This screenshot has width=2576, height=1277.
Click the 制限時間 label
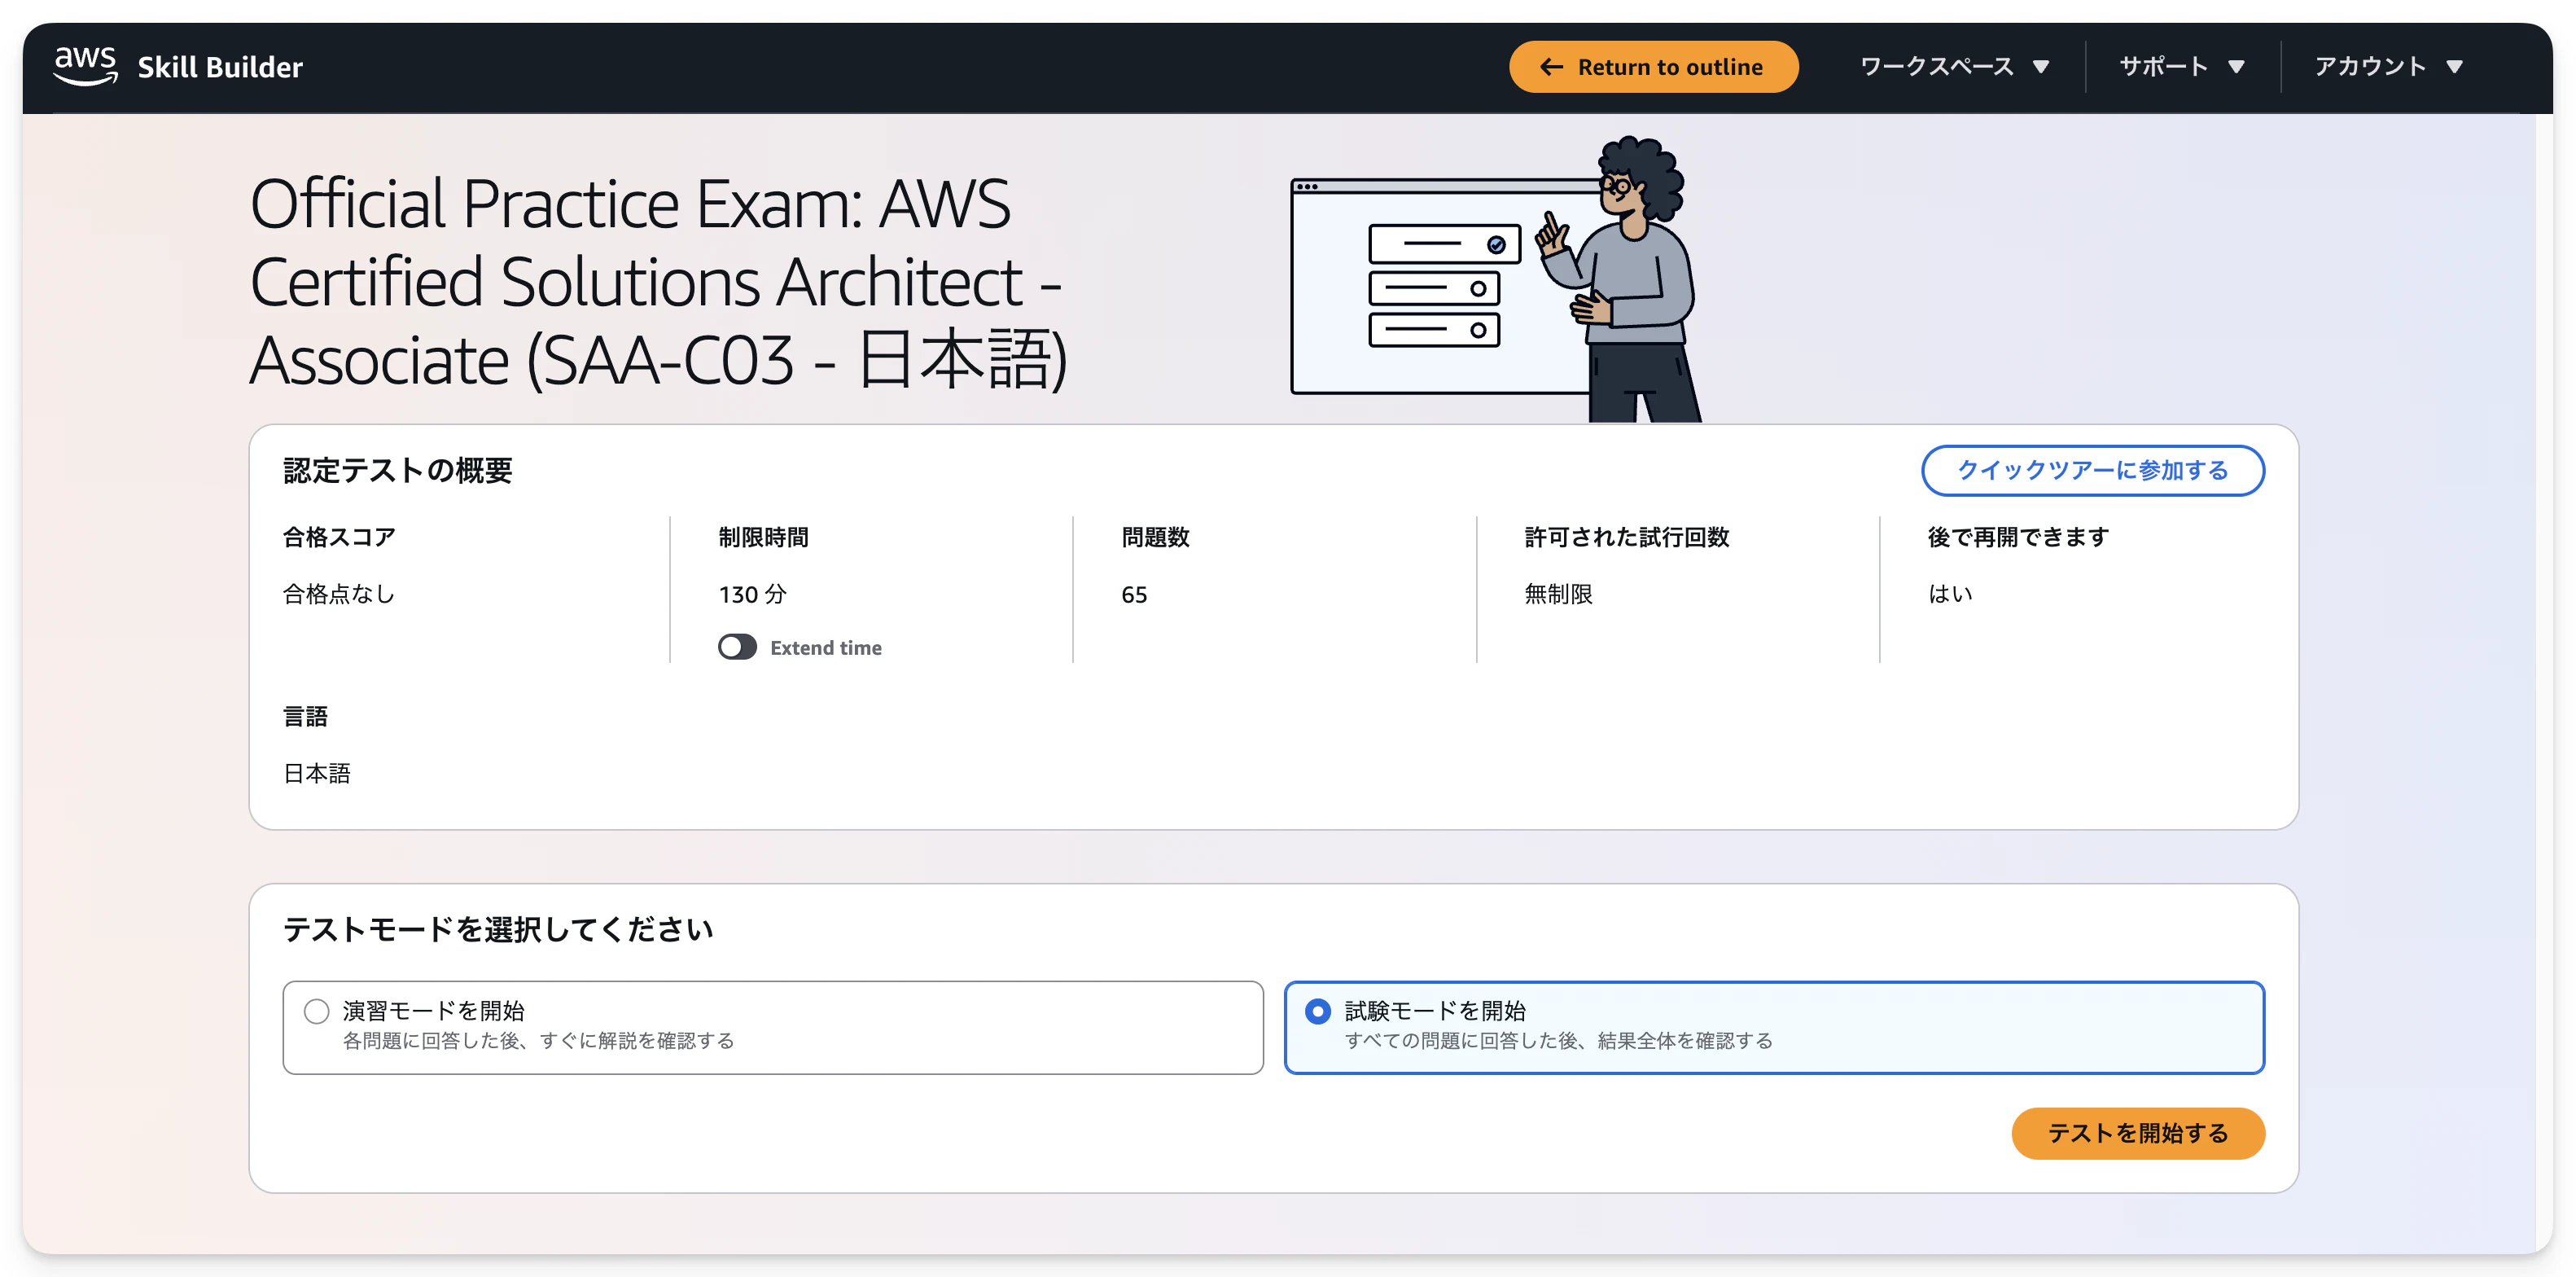point(763,537)
